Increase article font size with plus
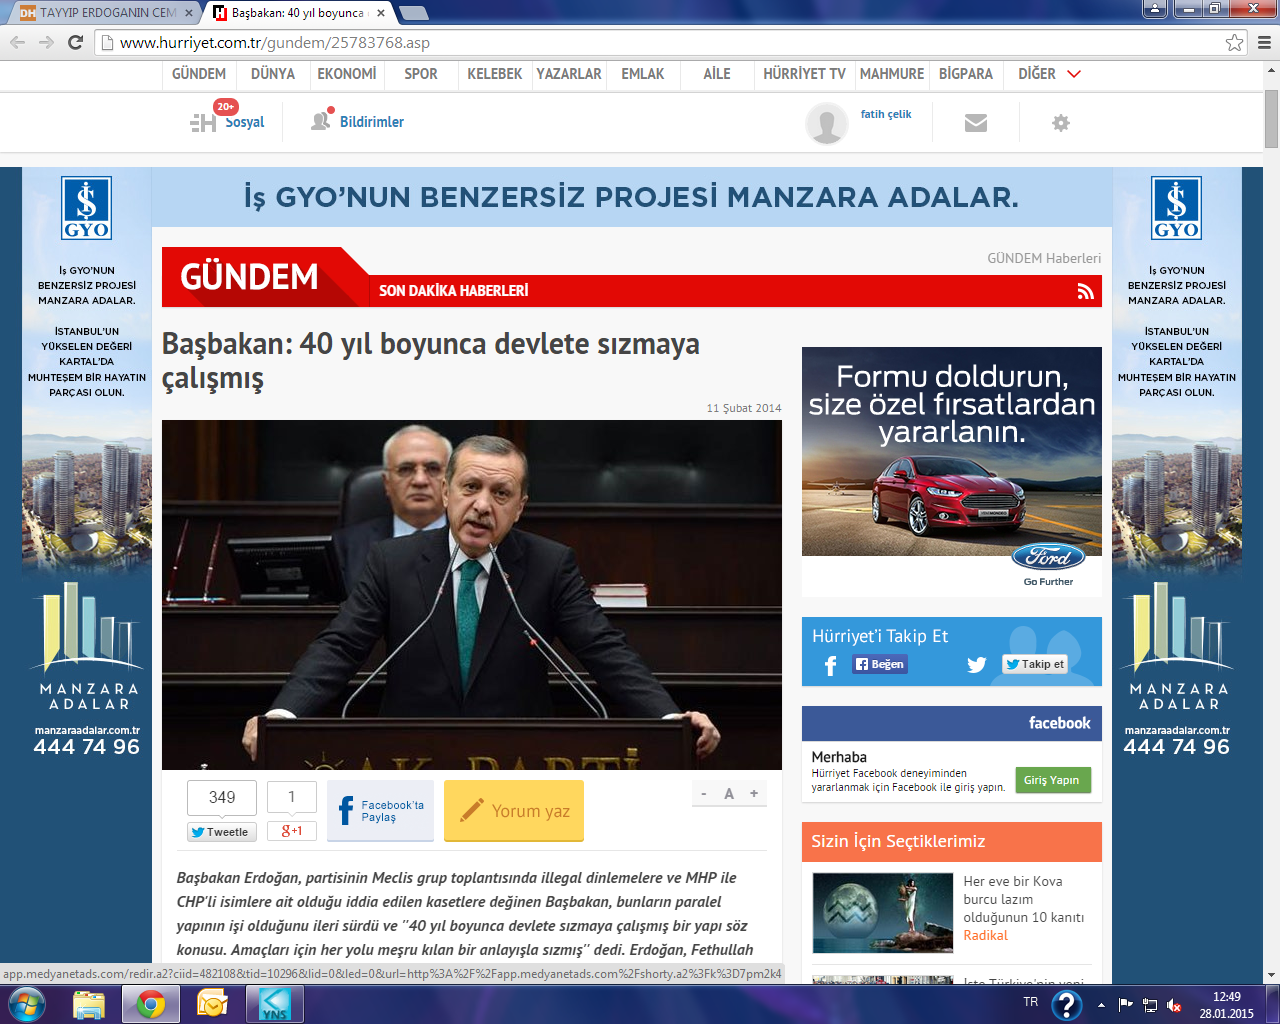The width and height of the screenshot is (1280, 1024). point(754,793)
